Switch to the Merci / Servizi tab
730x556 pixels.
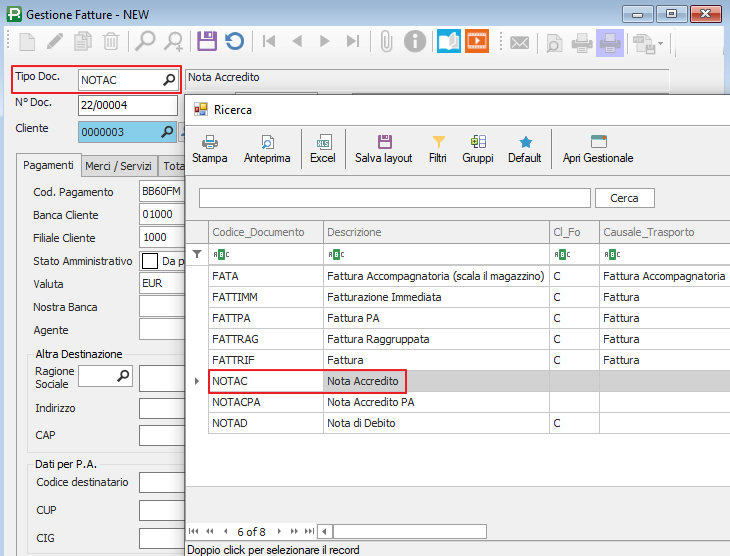click(x=119, y=166)
